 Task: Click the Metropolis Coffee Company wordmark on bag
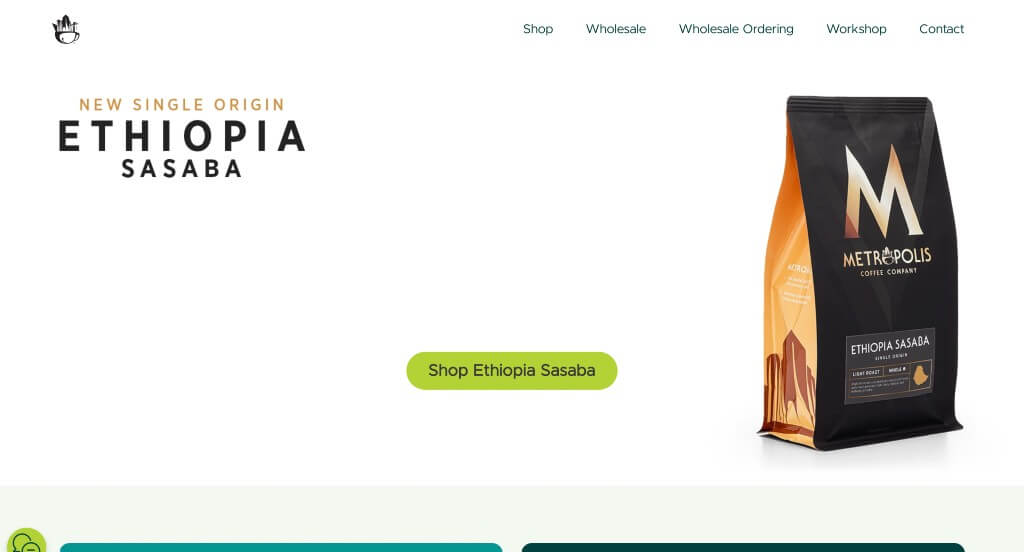tap(887, 261)
